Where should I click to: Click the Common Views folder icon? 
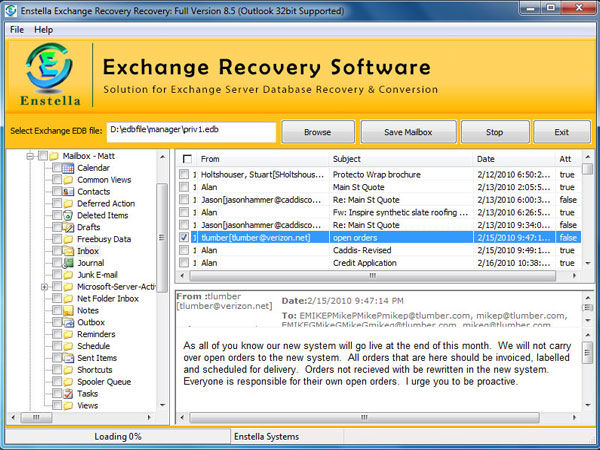(x=68, y=180)
